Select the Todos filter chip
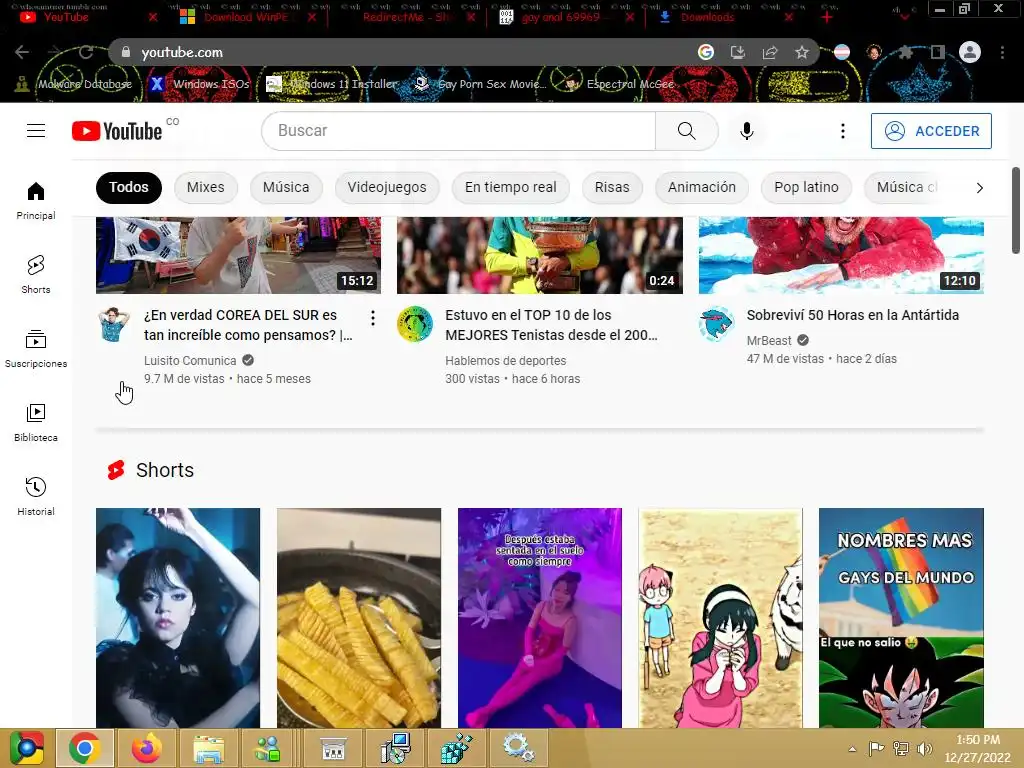This screenshot has width=1024, height=768. pyautogui.click(x=129, y=187)
